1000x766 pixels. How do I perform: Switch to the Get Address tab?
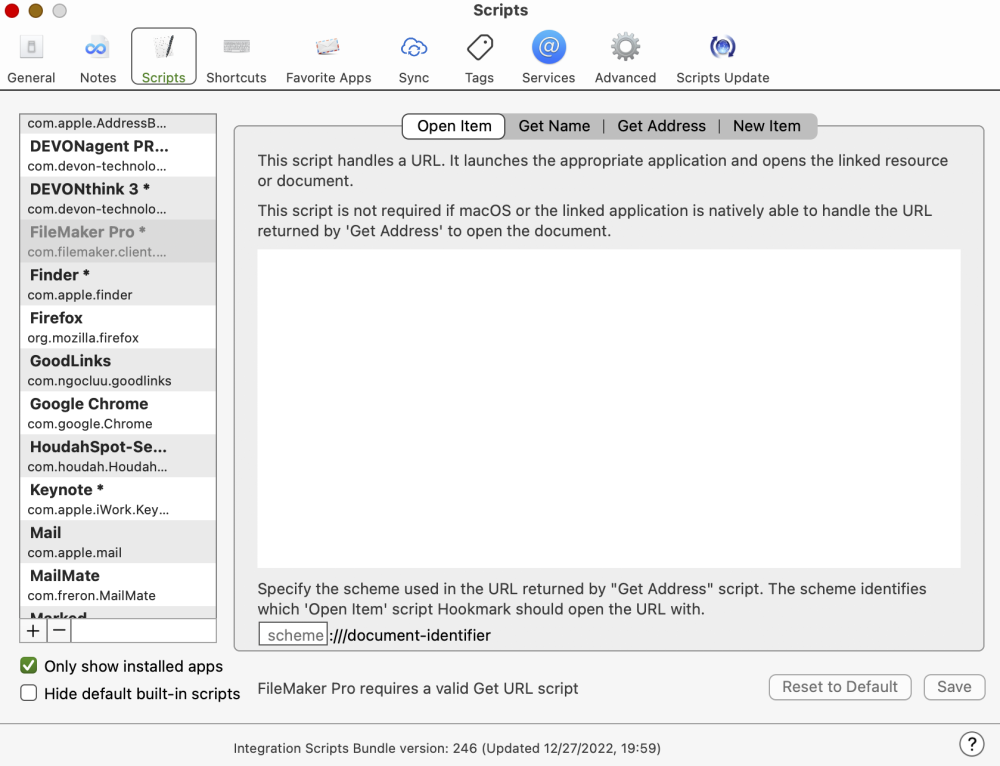point(661,126)
